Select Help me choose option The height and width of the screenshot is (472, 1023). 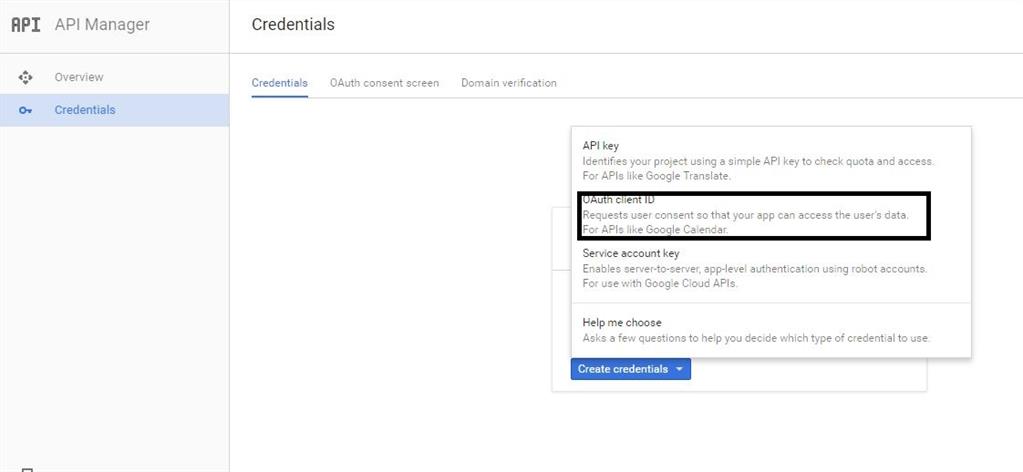click(x=771, y=330)
